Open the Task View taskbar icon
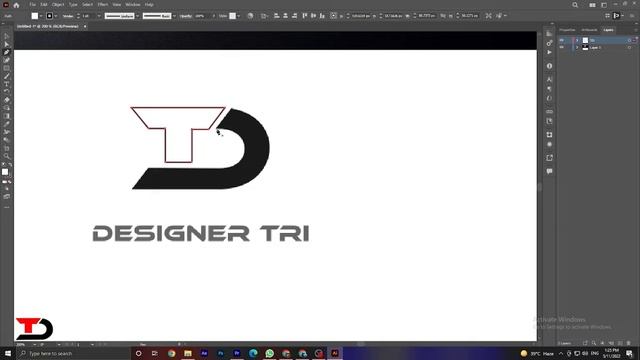 coord(155,353)
